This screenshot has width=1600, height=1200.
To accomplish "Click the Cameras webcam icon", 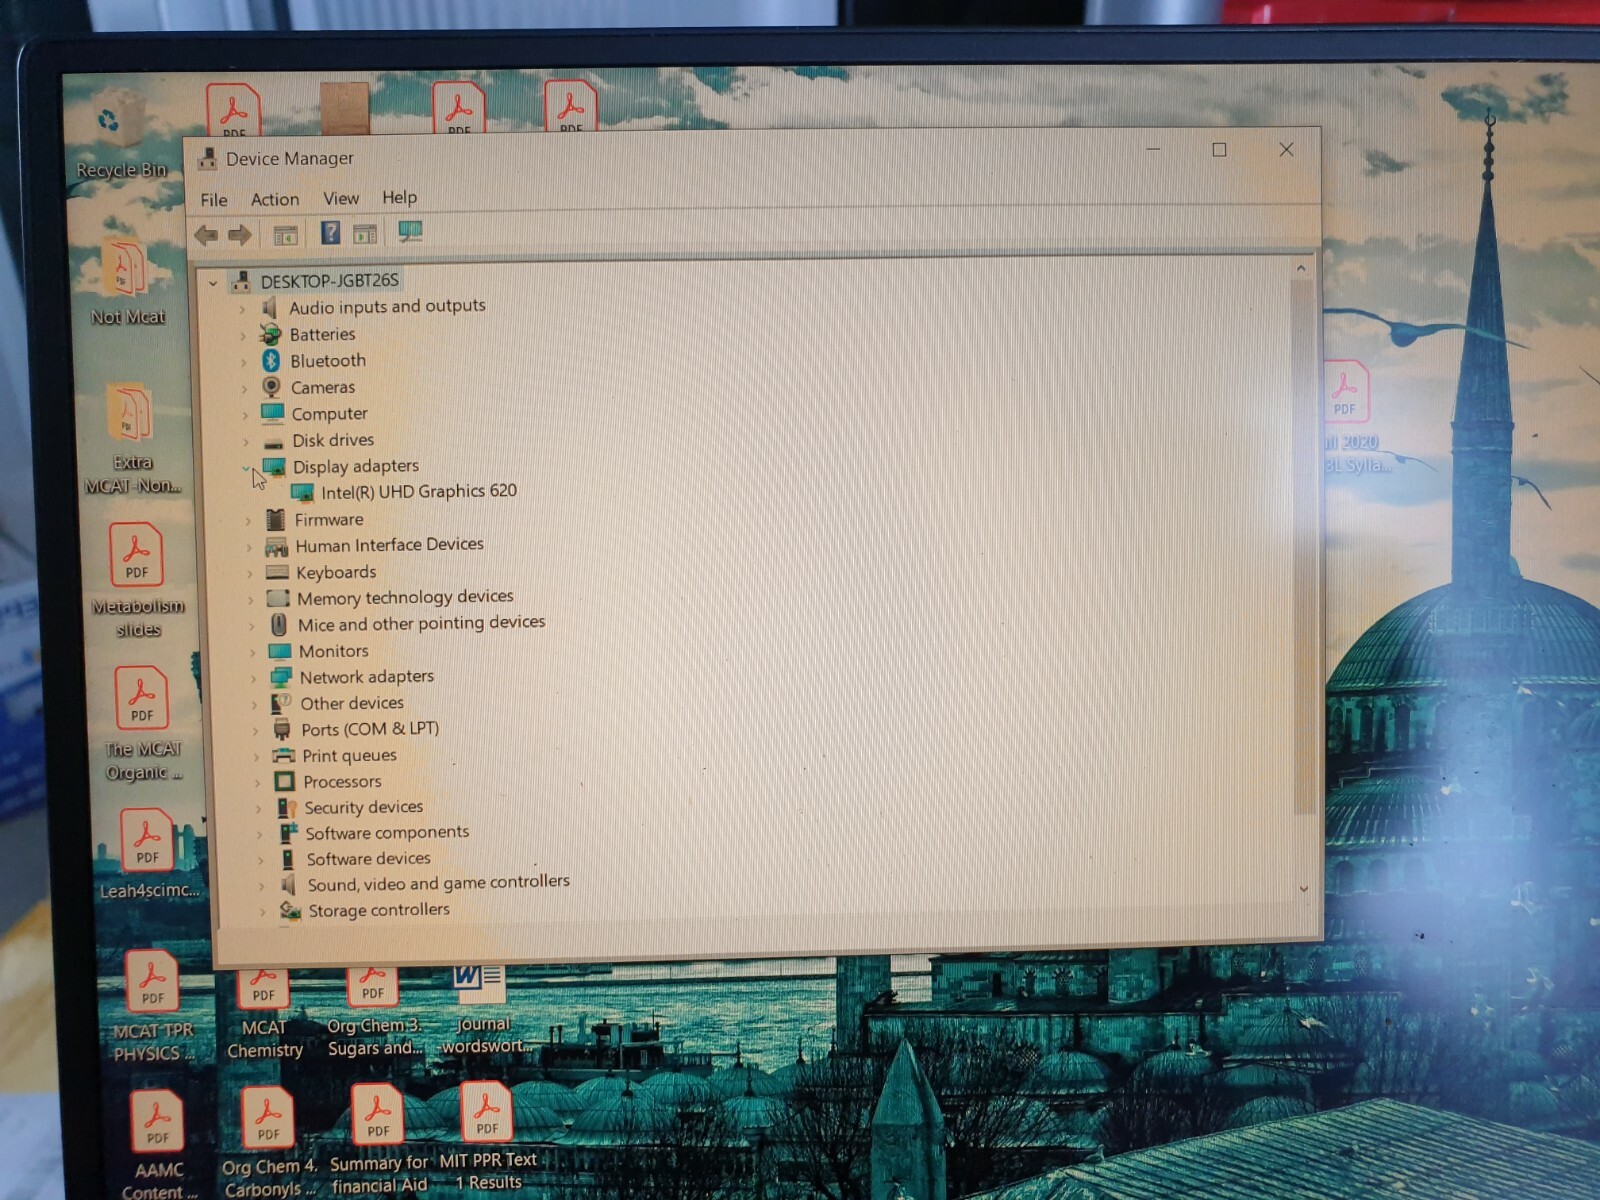I will coord(271,387).
